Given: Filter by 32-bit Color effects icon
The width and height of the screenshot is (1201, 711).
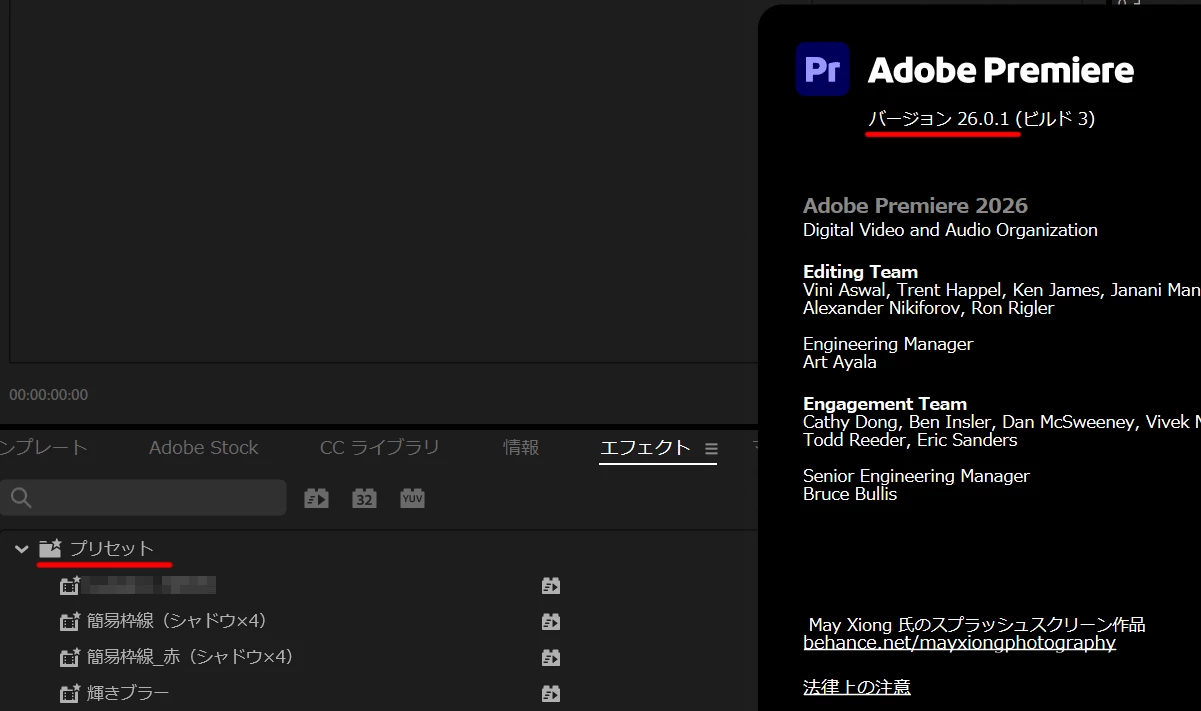Looking at the screenshot, I should 364,498.
